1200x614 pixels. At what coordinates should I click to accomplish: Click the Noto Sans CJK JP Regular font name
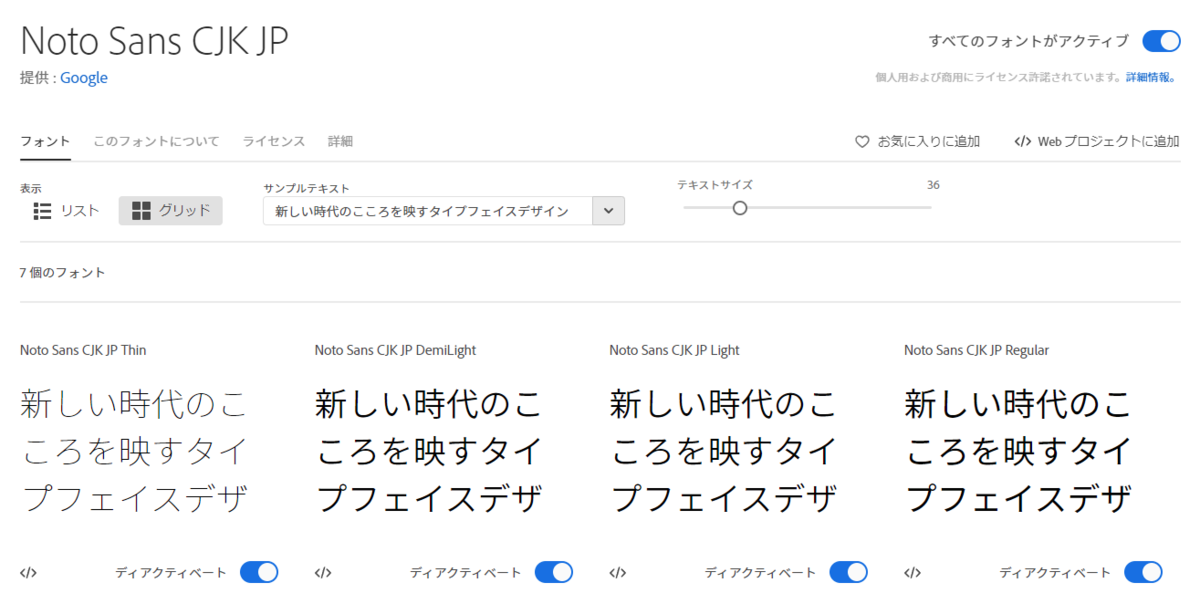point(977,350)
